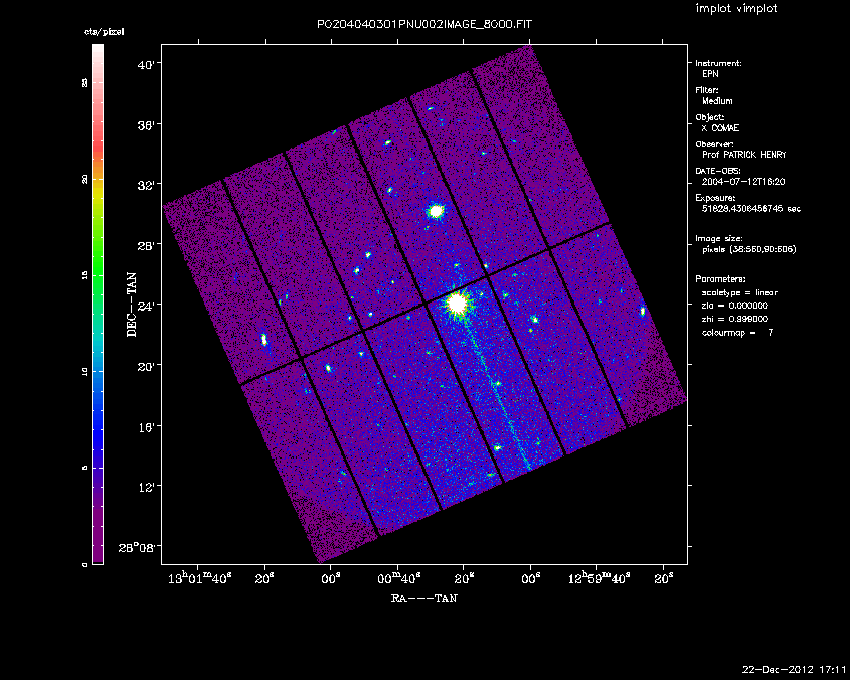Click the second bright source above center

(x=436, y=211)
